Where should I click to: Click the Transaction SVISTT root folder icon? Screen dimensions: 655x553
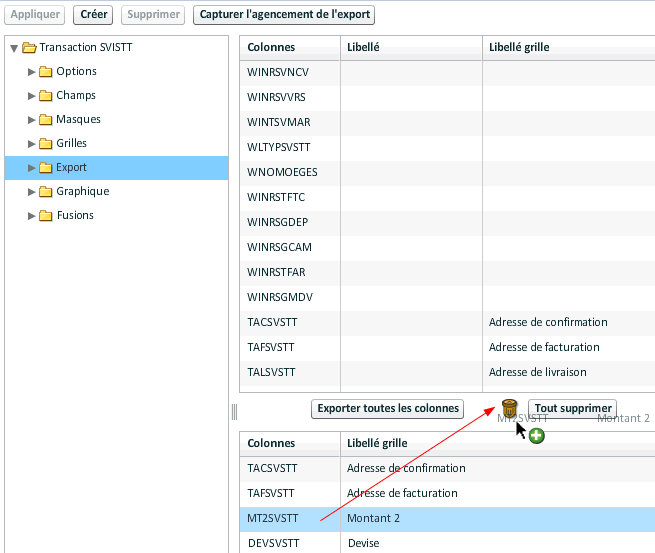pos(29,48)
